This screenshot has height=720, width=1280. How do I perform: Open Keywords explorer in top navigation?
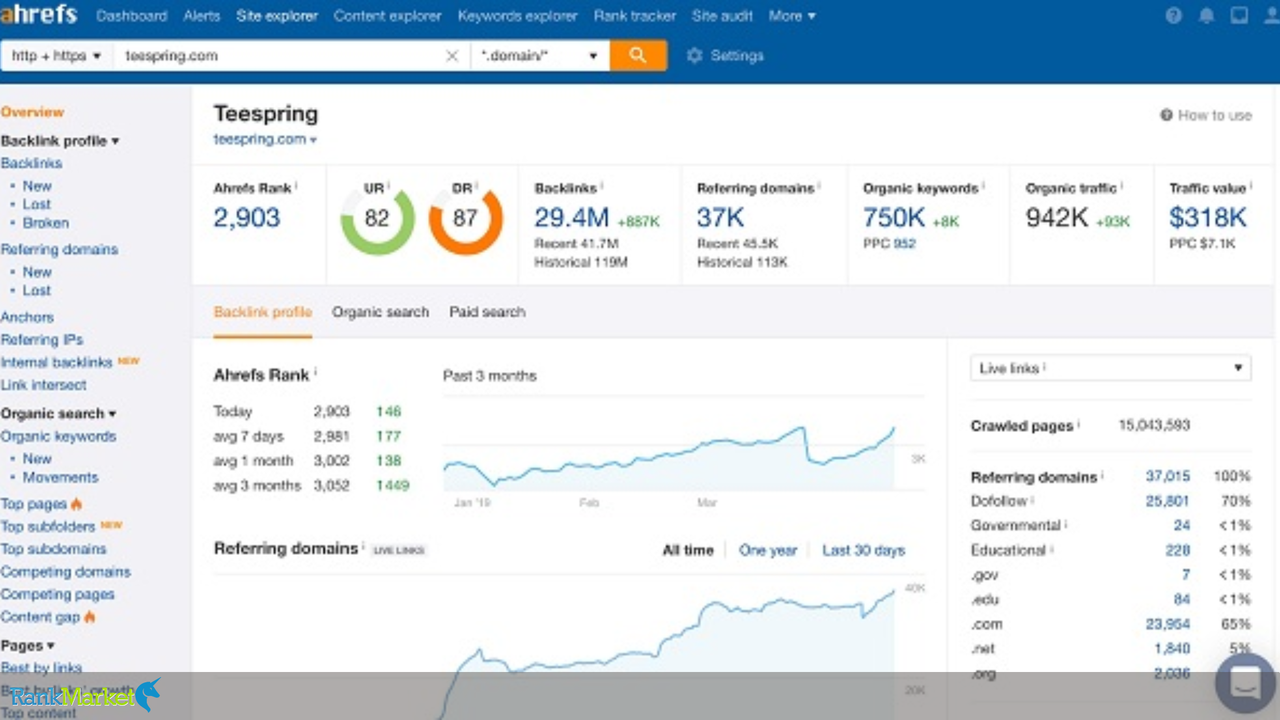tap(518, 16)
